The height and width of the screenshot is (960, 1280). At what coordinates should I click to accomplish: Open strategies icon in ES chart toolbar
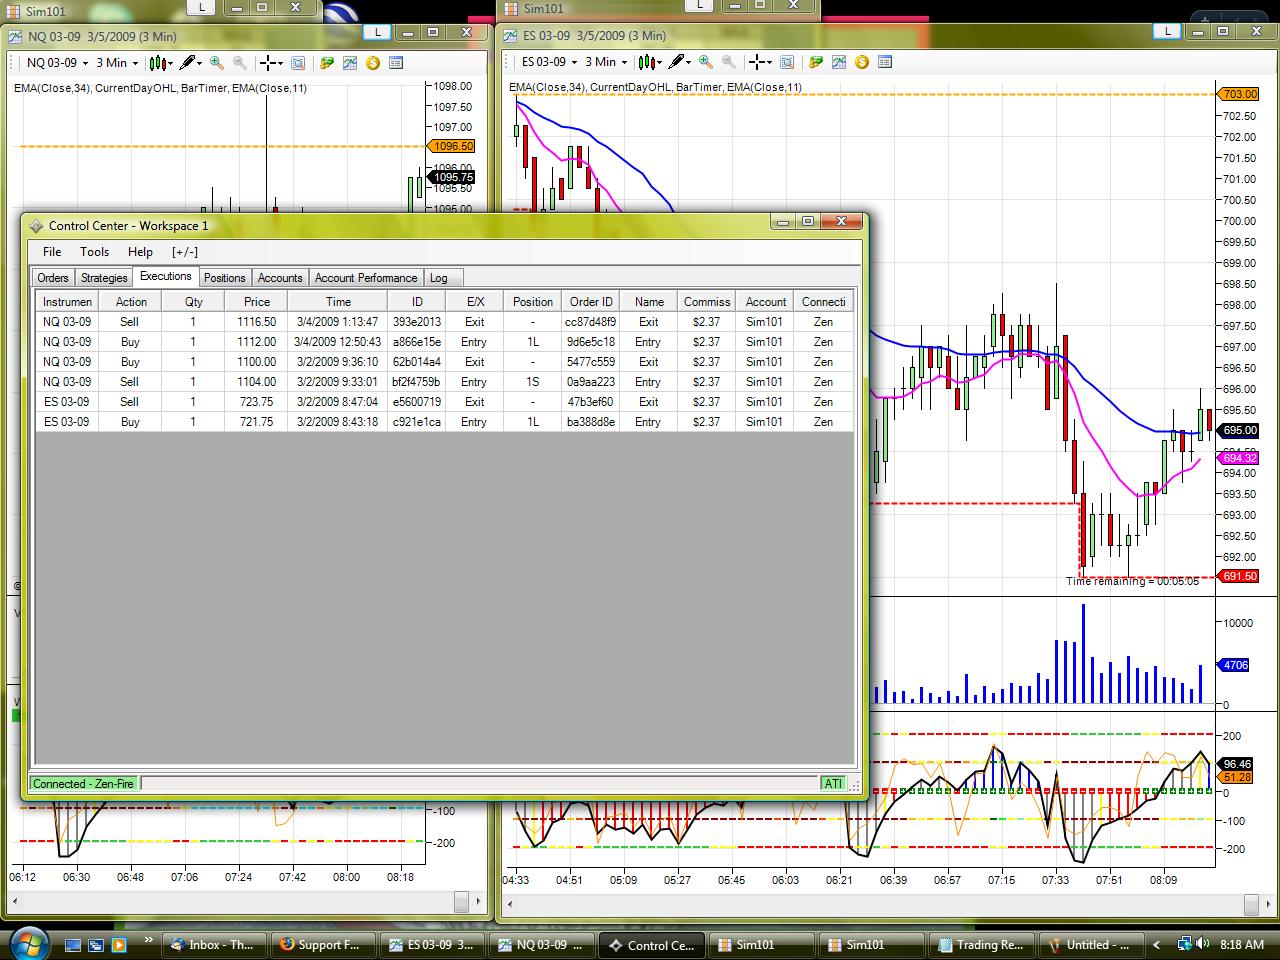[816, 62]
